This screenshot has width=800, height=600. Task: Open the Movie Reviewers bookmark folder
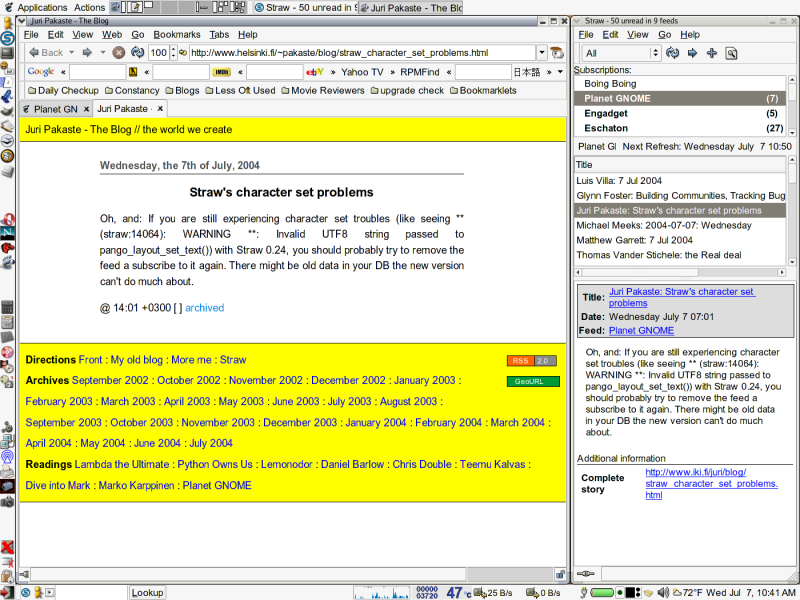[322, 90]
